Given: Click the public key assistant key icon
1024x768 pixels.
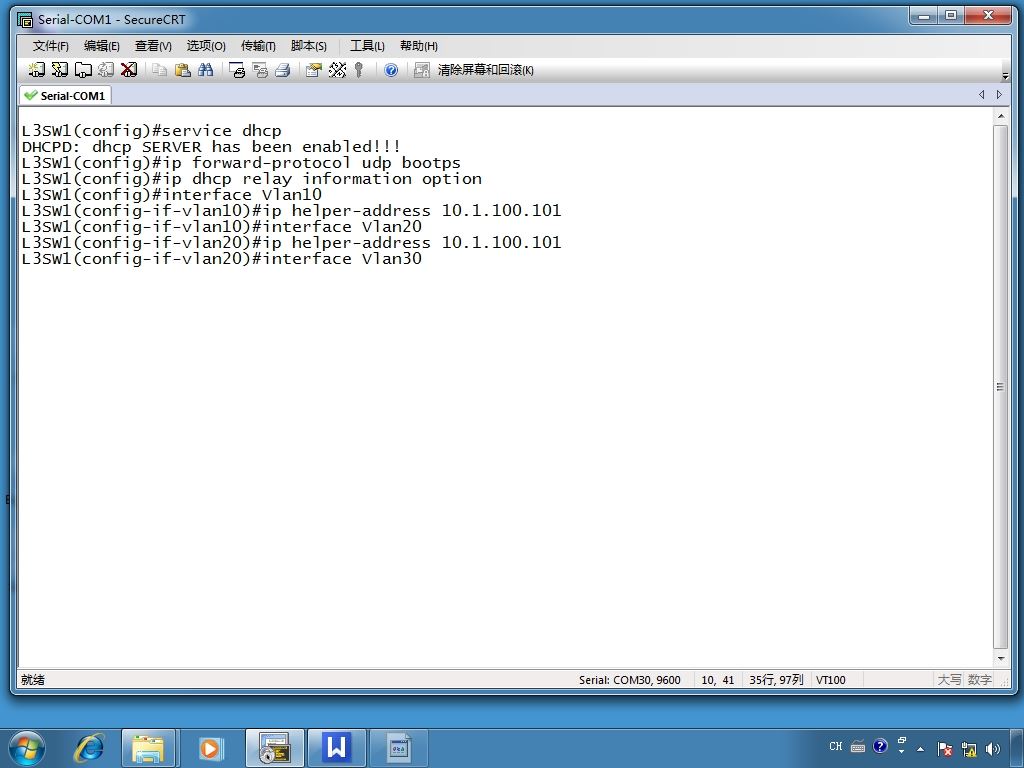Looking at the screenshot, I should click(359, 70).
